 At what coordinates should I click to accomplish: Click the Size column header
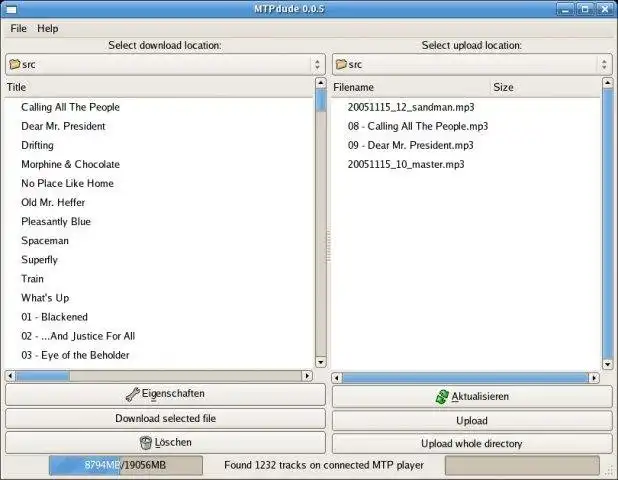(546, 87)
